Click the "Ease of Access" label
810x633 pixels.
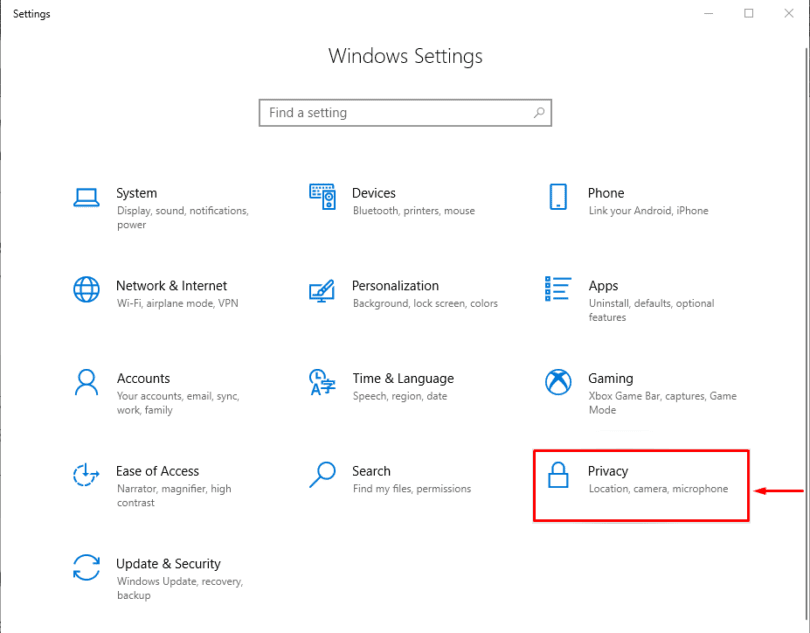(158, 471)
